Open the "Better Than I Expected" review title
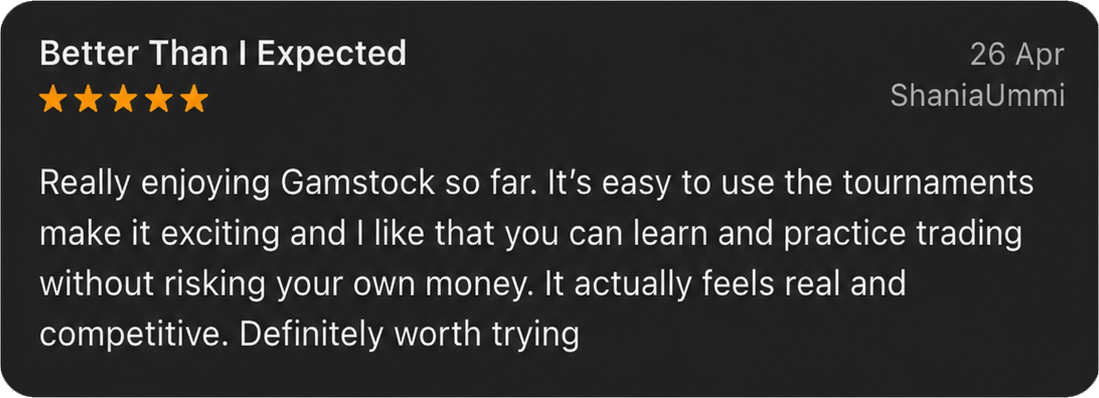 (223, 54)
